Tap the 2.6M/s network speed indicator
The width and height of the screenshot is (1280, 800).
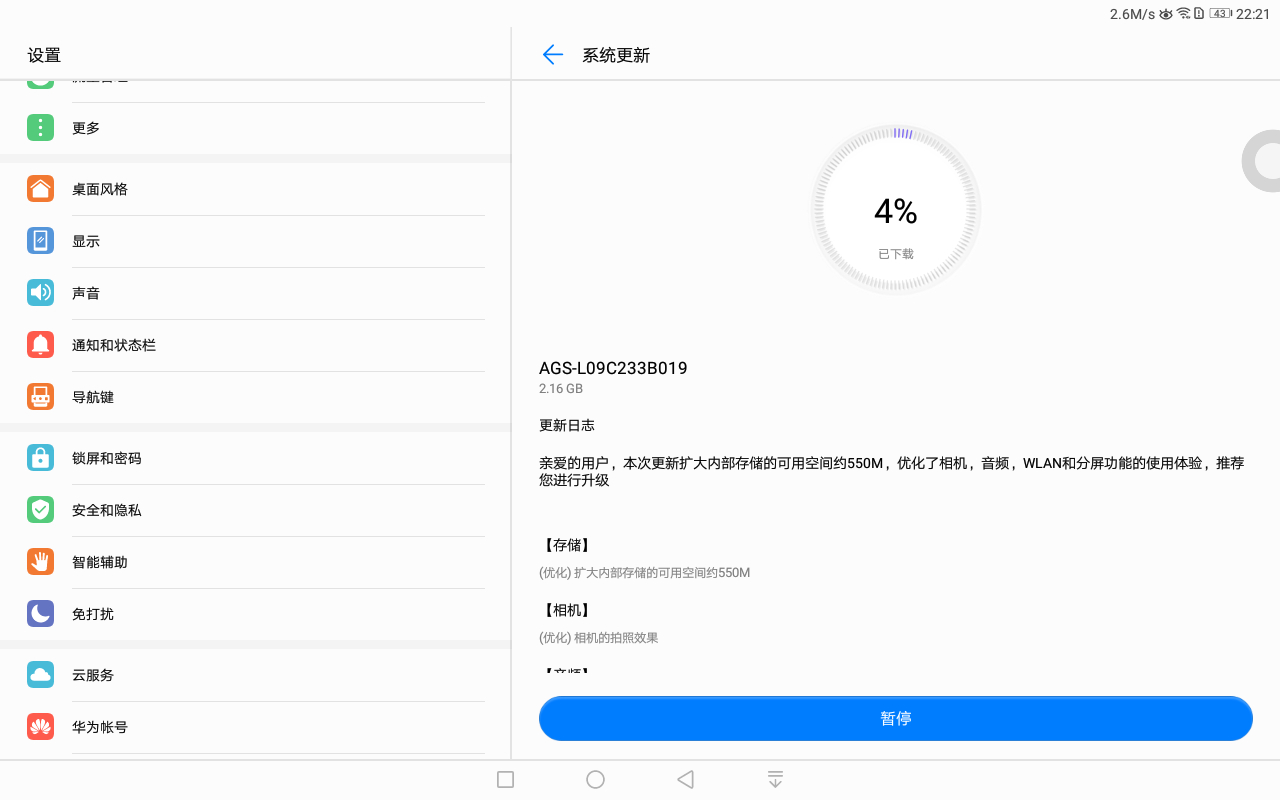[x=1132, y=14]
